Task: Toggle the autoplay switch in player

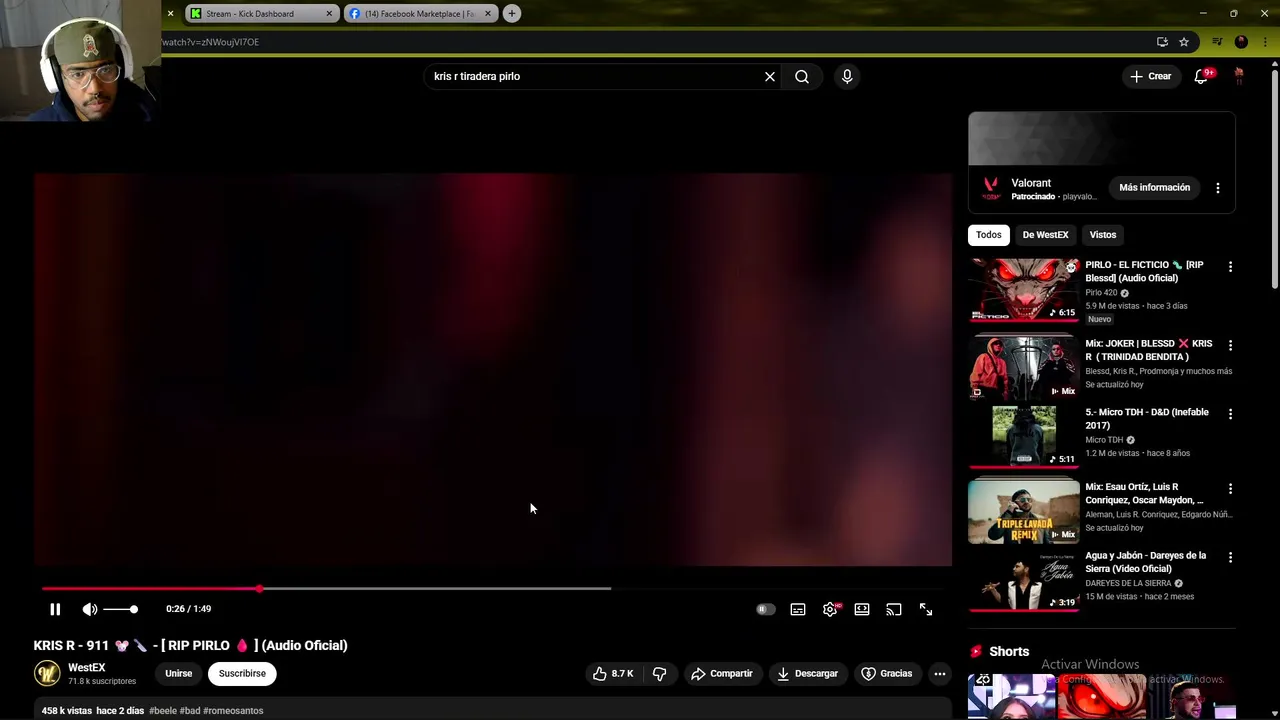Action: point(765,609)
